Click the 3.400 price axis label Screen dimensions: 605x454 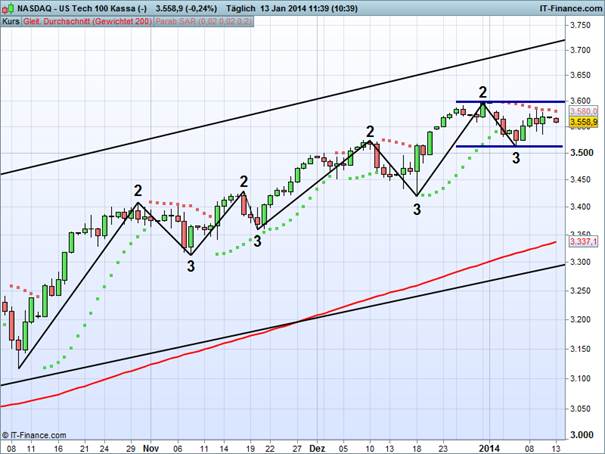[x=580, y=207]
